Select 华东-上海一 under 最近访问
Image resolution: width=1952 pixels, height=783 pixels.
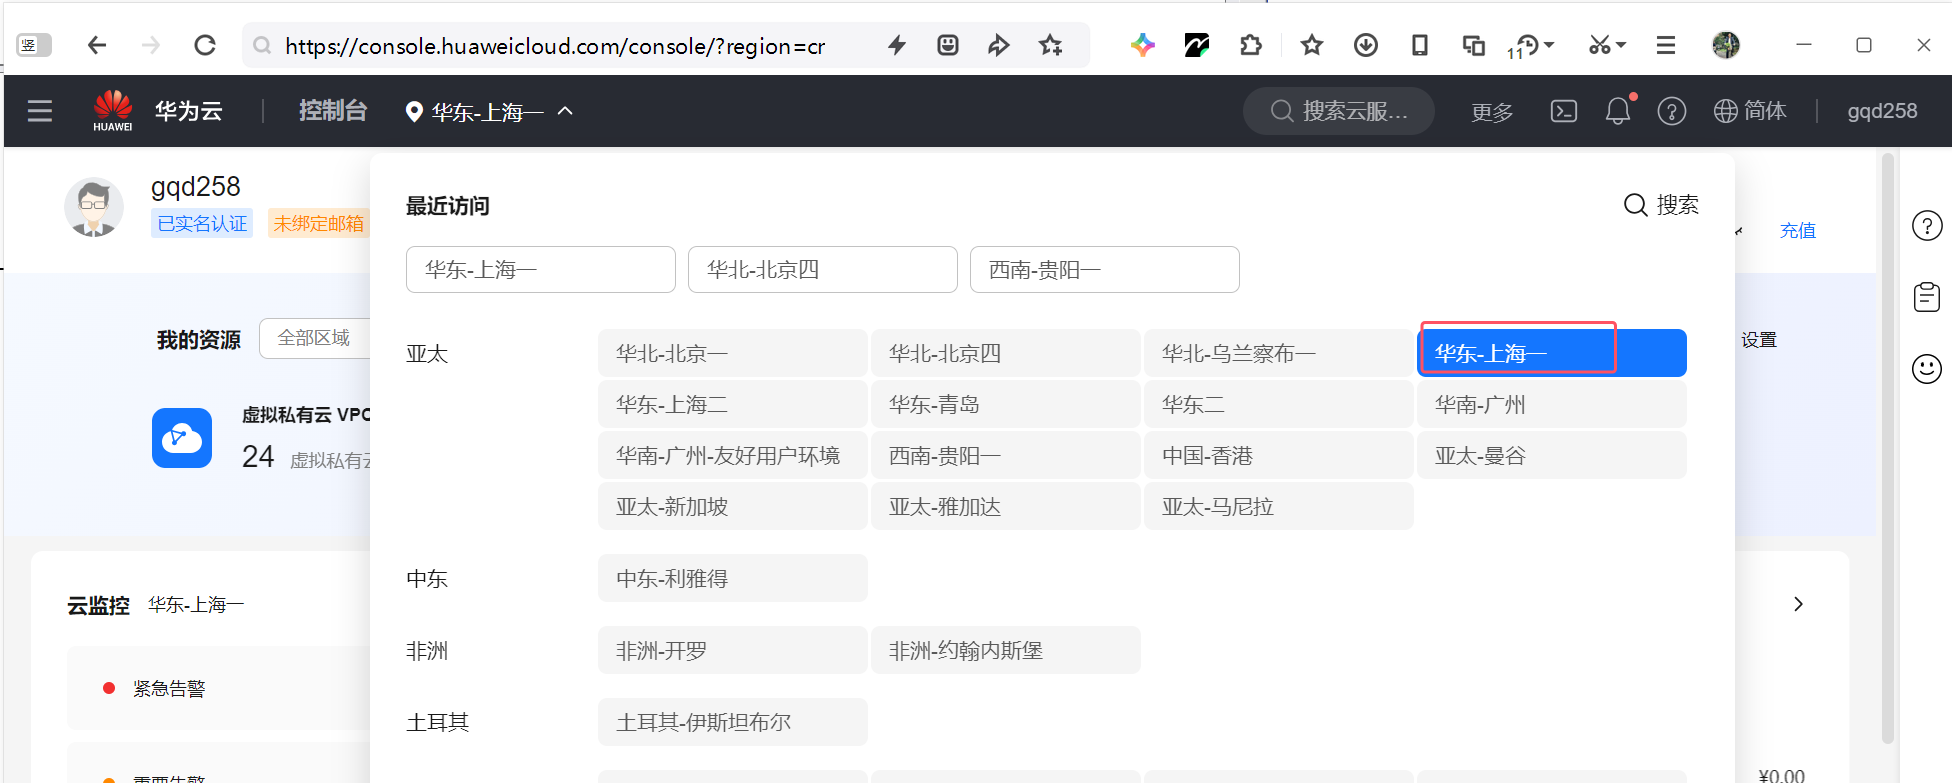[x=541, y=270]
